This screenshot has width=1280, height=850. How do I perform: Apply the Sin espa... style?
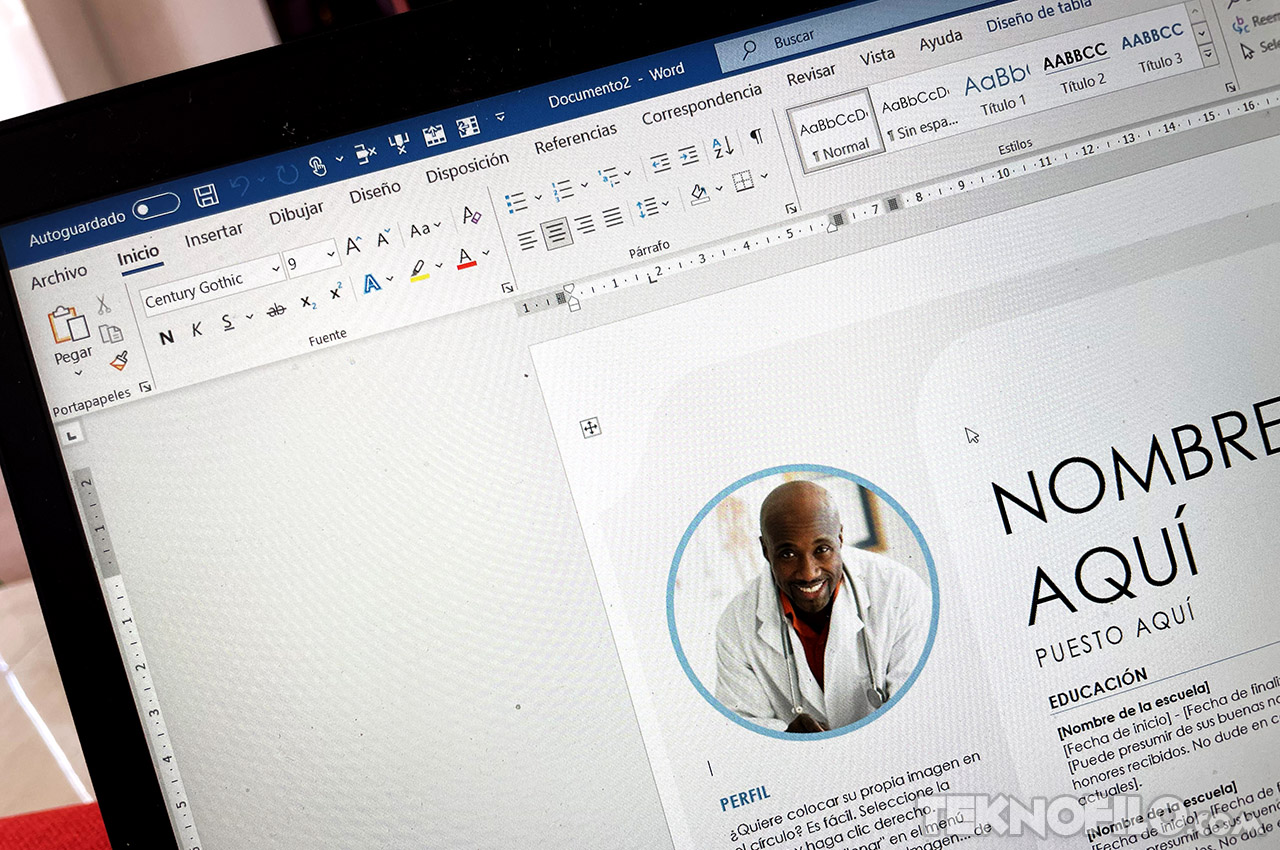coord(917,113)
